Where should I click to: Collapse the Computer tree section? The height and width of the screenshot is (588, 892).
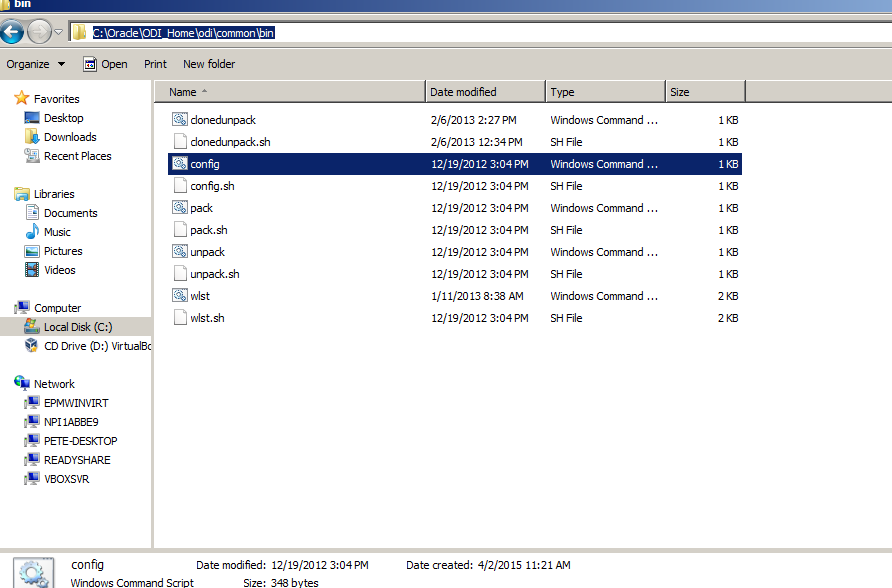point(8,308)
